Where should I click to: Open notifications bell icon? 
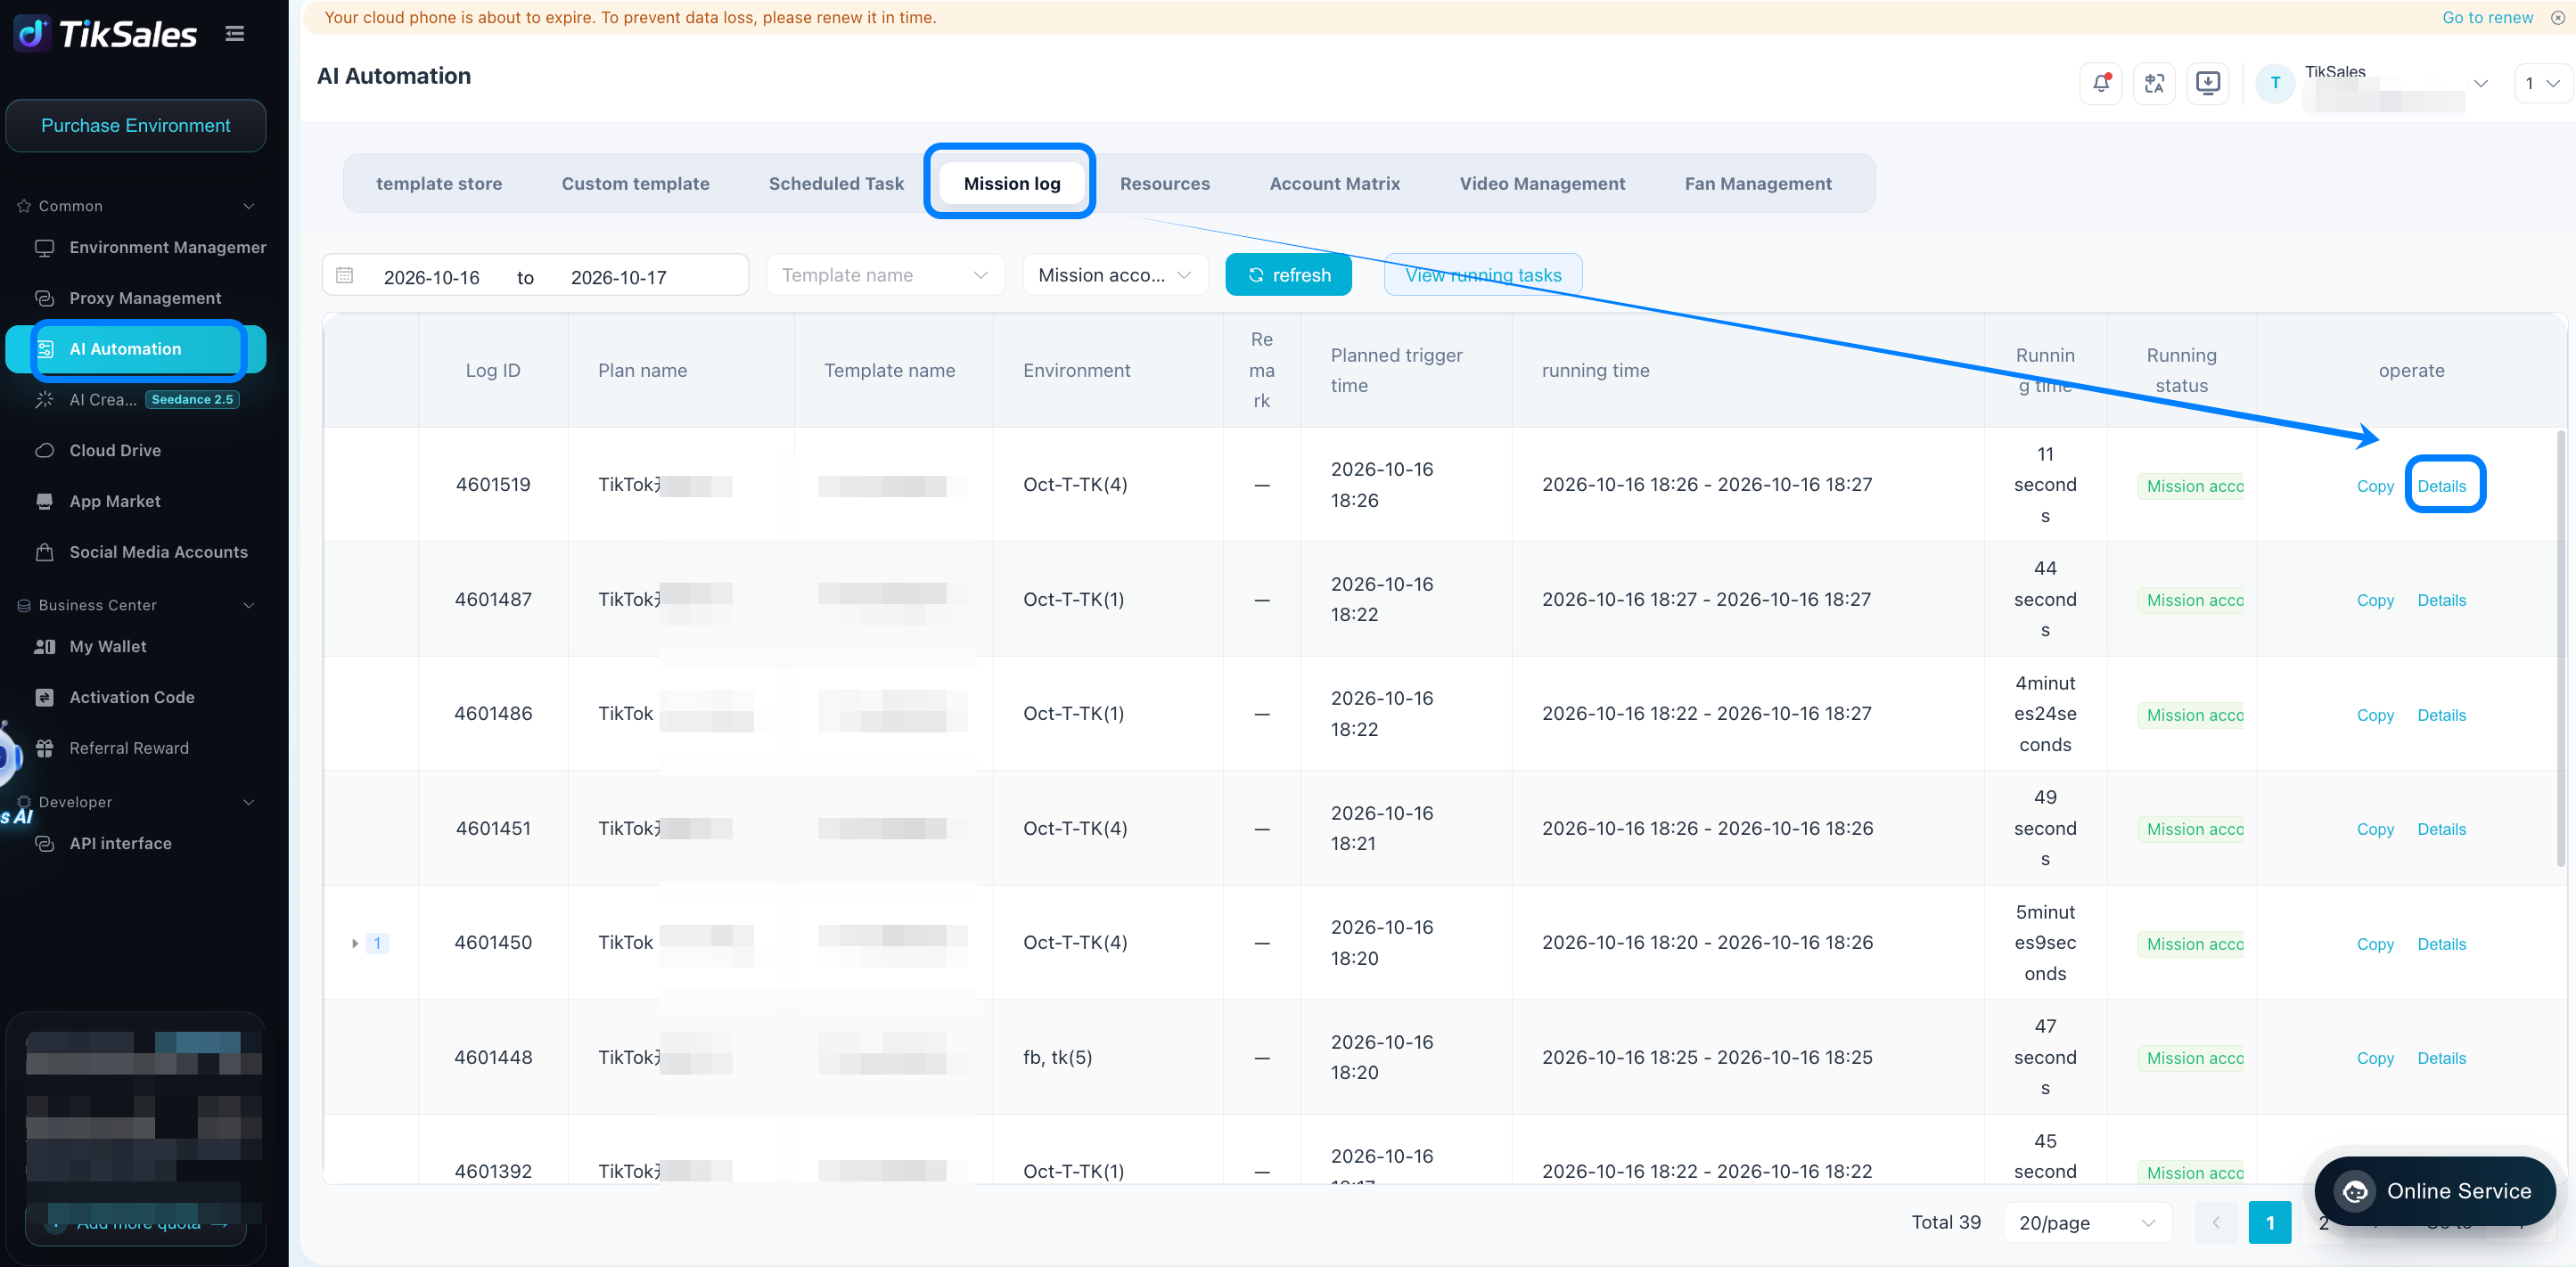click(2101, 83)
